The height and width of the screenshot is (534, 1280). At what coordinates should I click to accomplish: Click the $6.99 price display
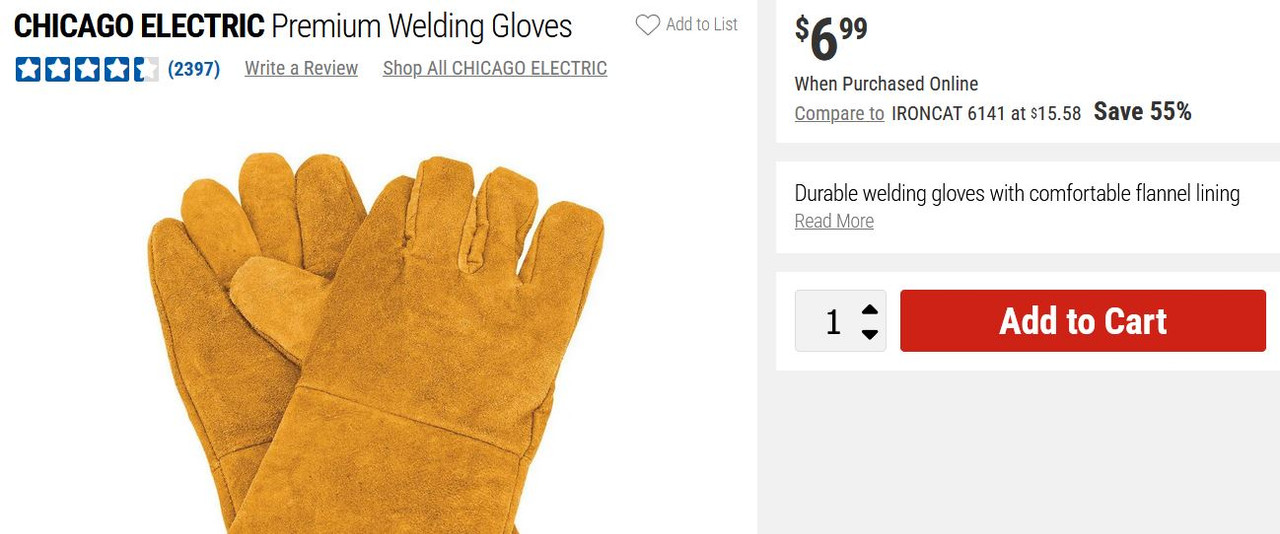831,38
